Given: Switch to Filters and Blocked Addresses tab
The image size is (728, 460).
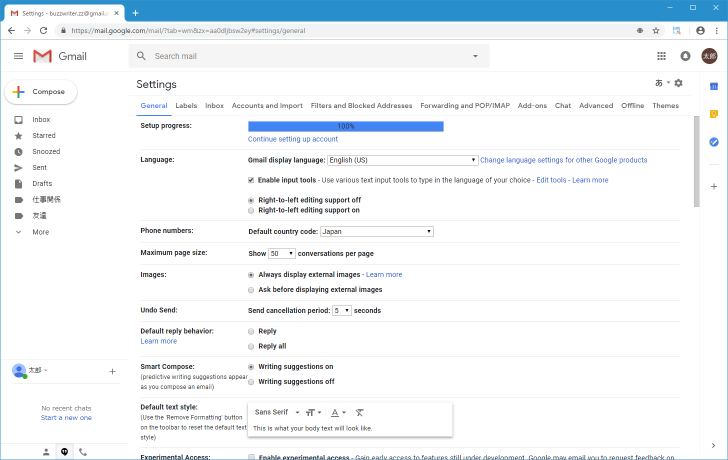Looking at the screenshot, I should [361, 106].
